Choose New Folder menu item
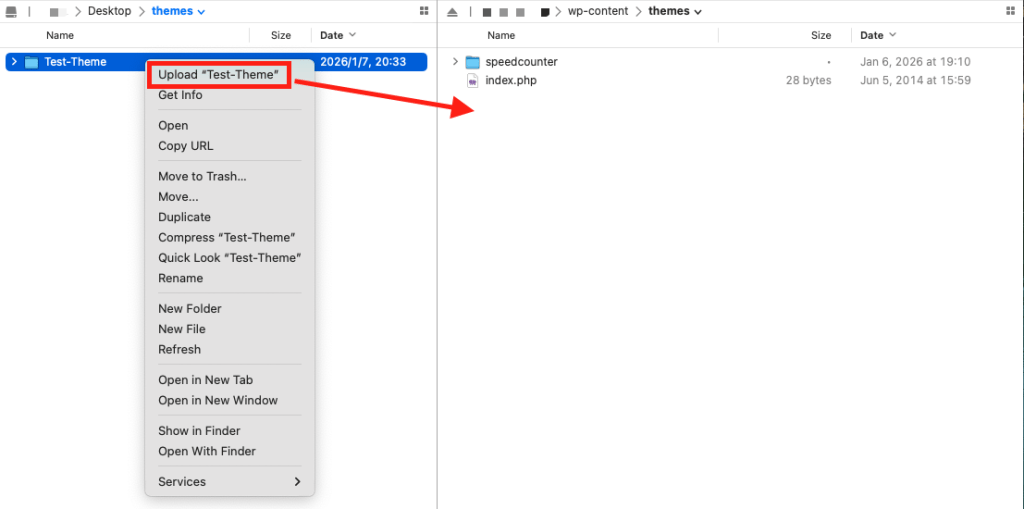This screenshot has width=1024, height=509. click(x=189, y=308)
